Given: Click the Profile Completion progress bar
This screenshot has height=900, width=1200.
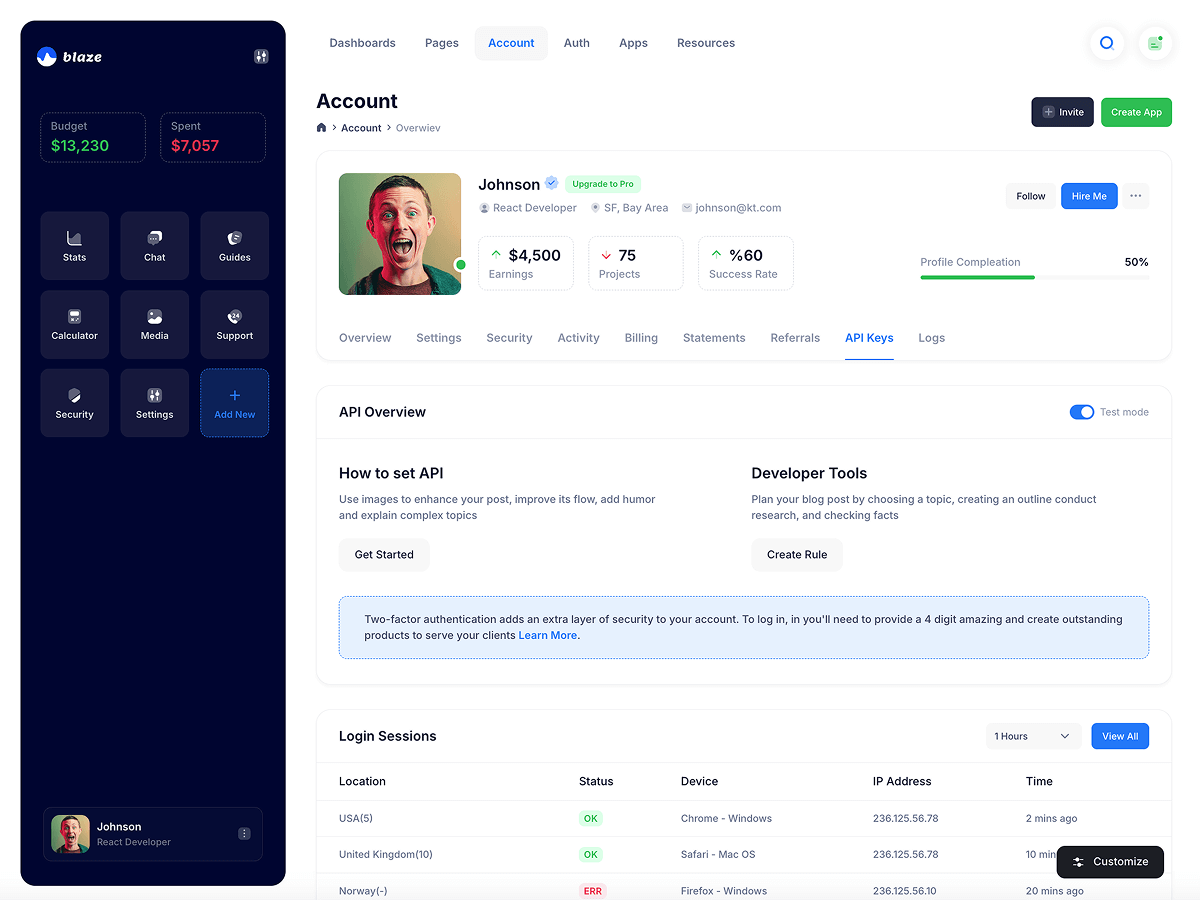Looking at the screenshot, I should click(x=1034, y=277).
